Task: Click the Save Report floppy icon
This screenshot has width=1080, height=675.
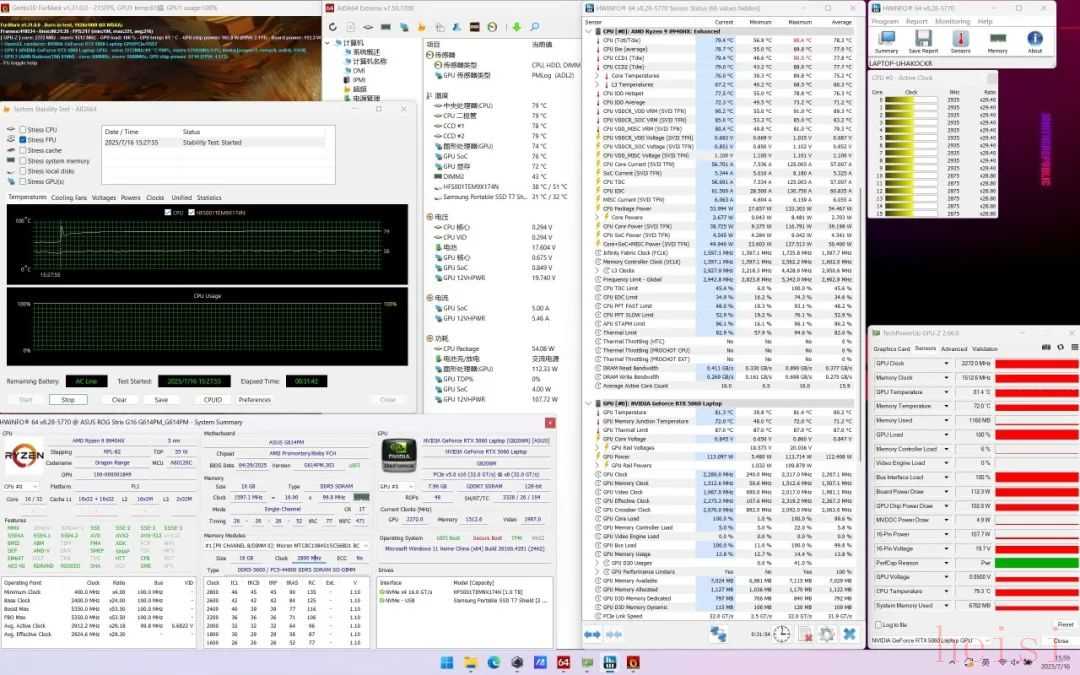Action: 923,42
